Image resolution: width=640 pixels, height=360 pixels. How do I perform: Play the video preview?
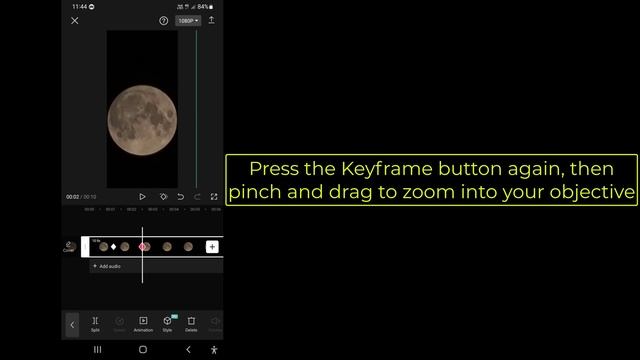tap(142, 197)
